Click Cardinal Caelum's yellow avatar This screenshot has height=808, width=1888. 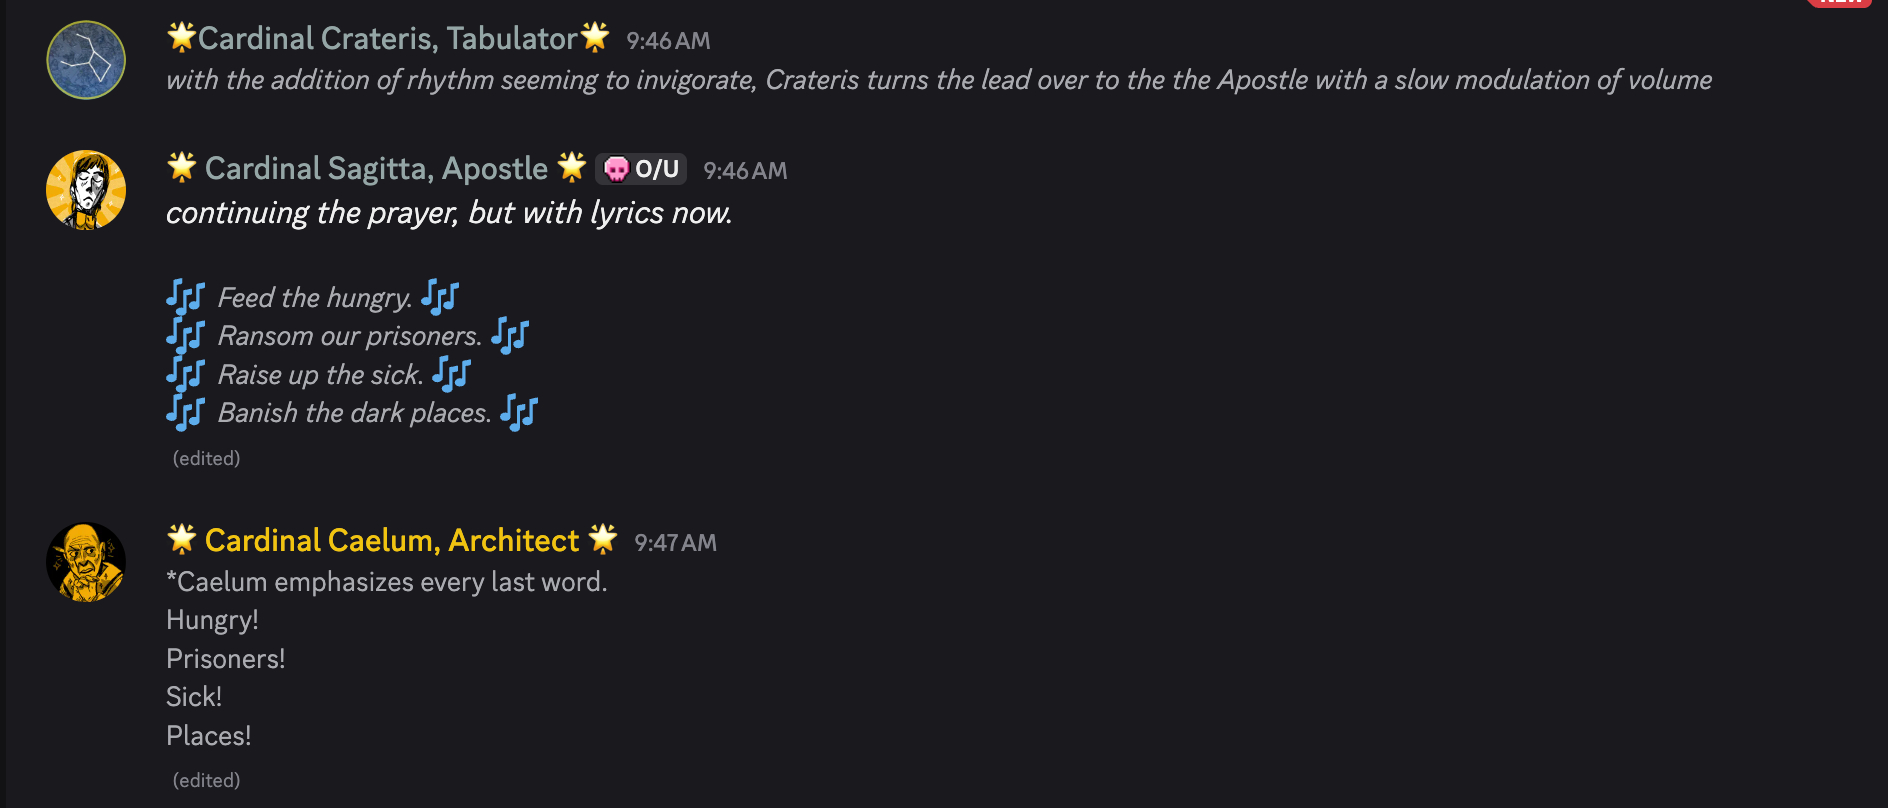pos(86,562)
